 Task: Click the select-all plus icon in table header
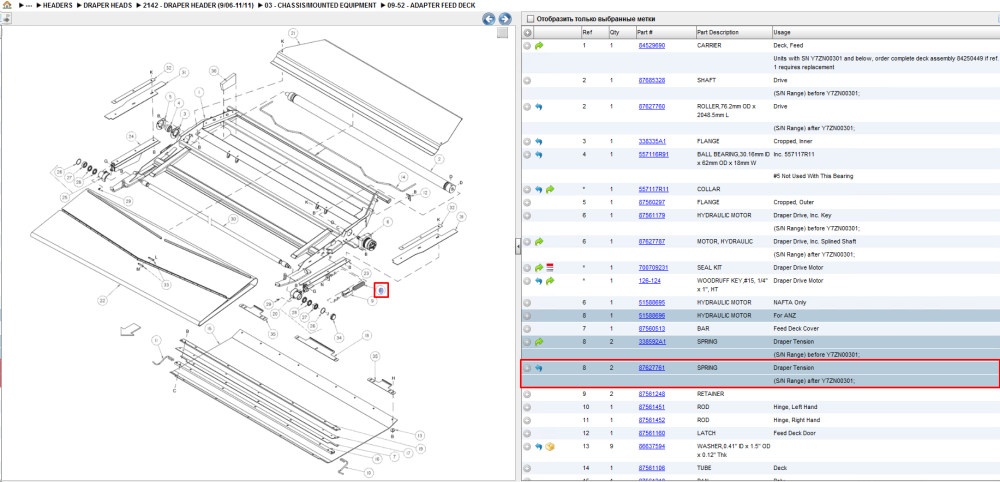click(x=527, y=33)
